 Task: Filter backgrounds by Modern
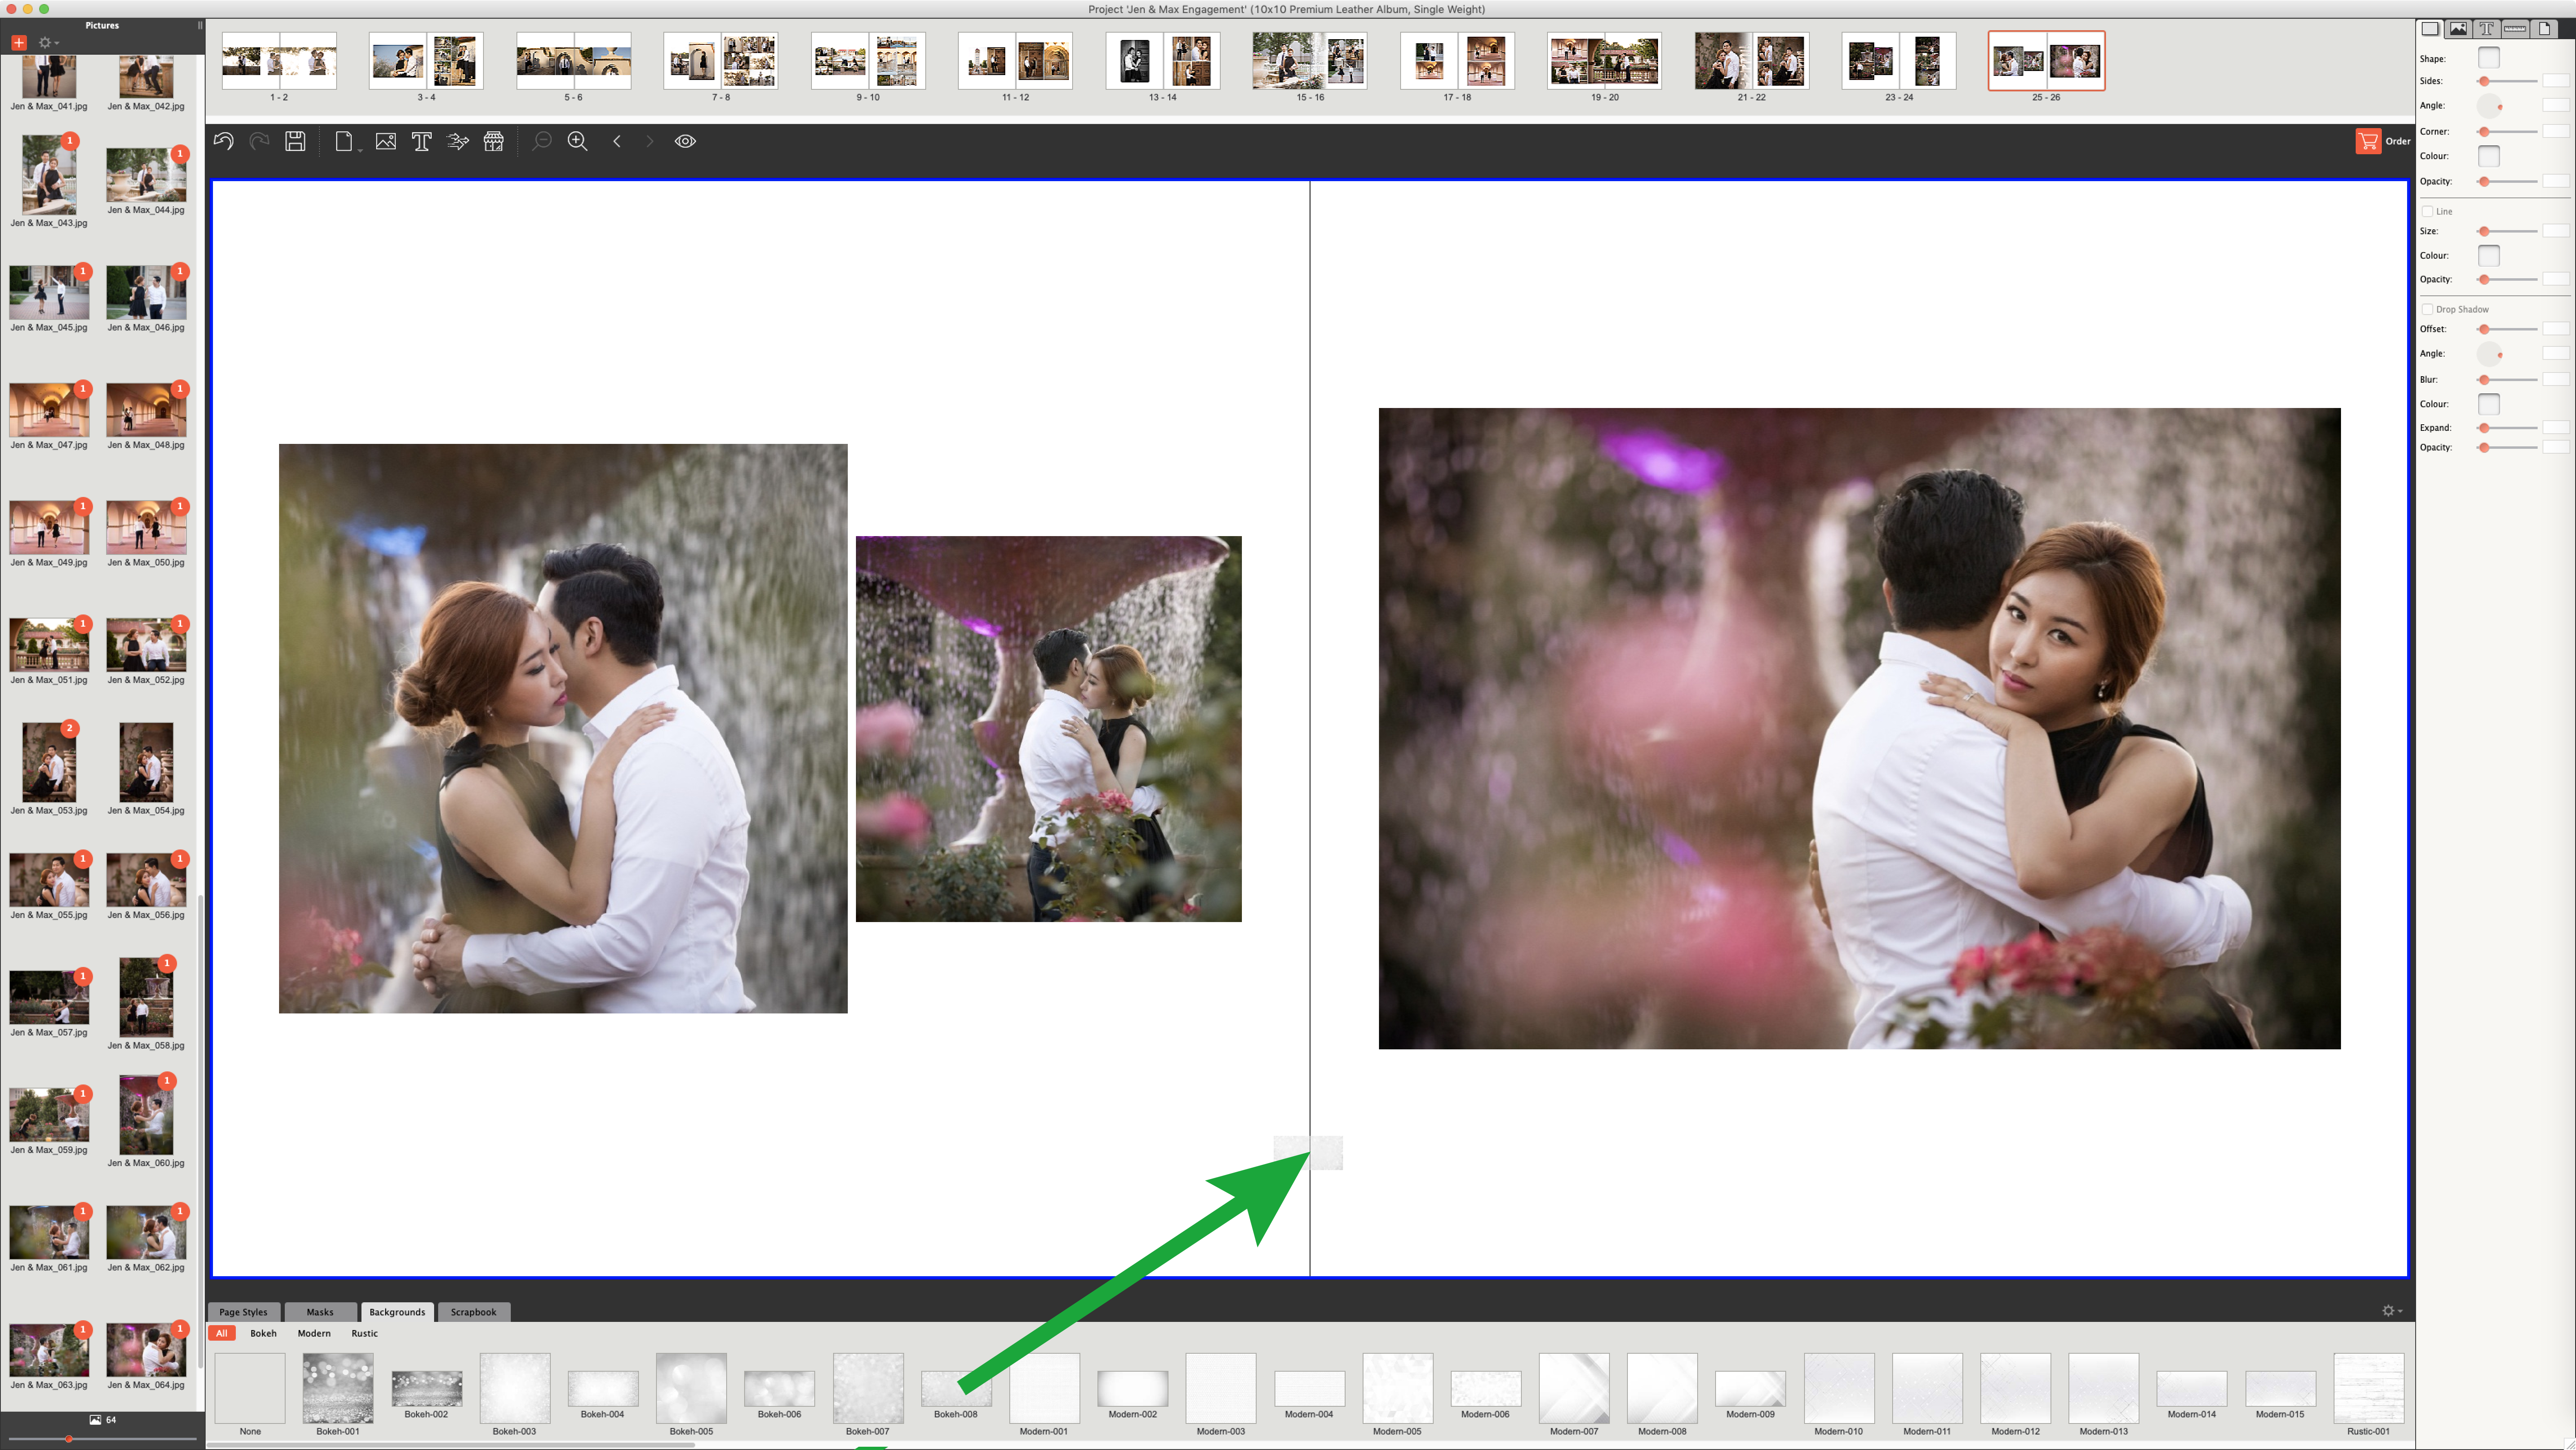pyautogui.click(x=314, y=1333)
